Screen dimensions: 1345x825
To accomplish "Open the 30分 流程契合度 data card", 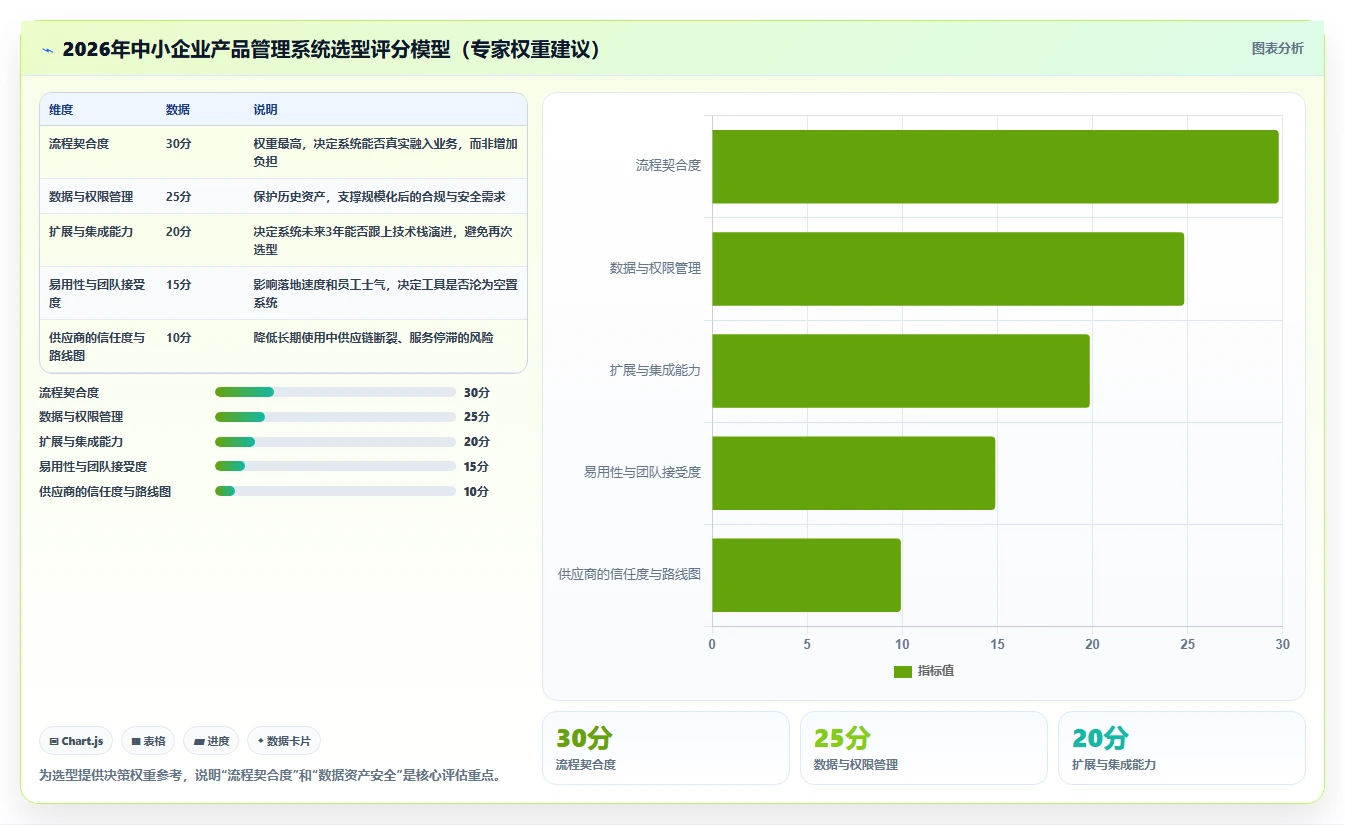I will [666, 748].
